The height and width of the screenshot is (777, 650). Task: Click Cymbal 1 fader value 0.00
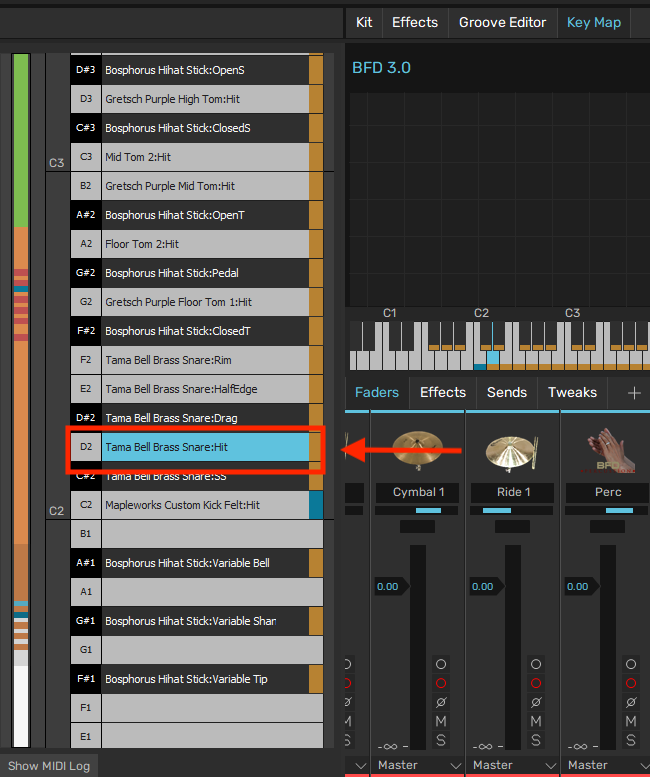tap(388, 587)
